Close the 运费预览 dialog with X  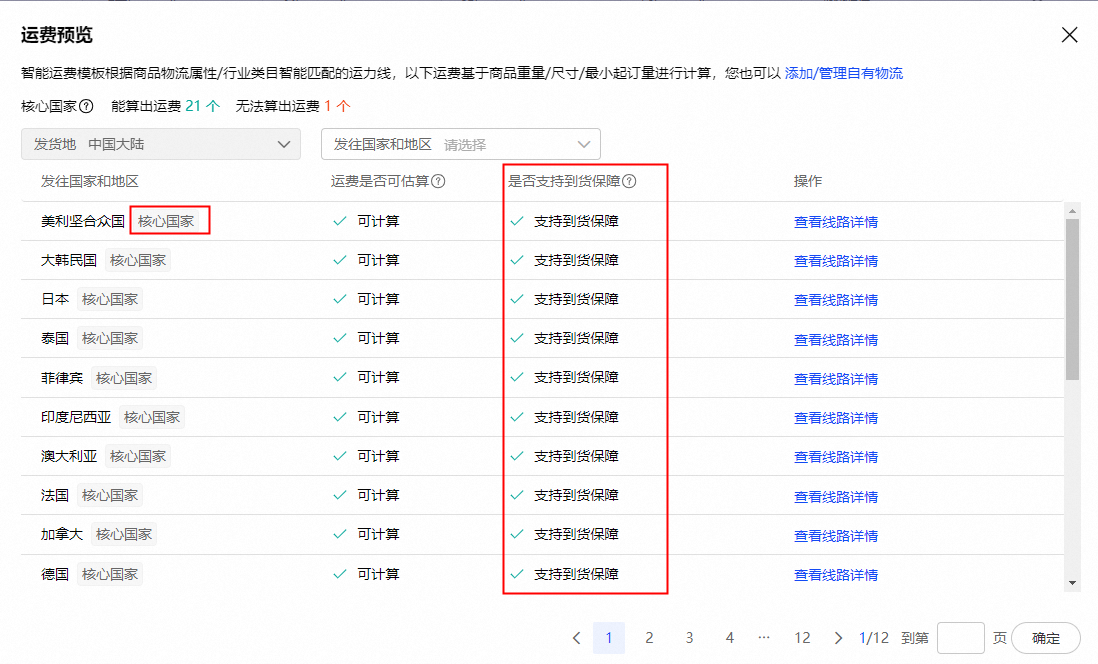[x=1069, y=35]
